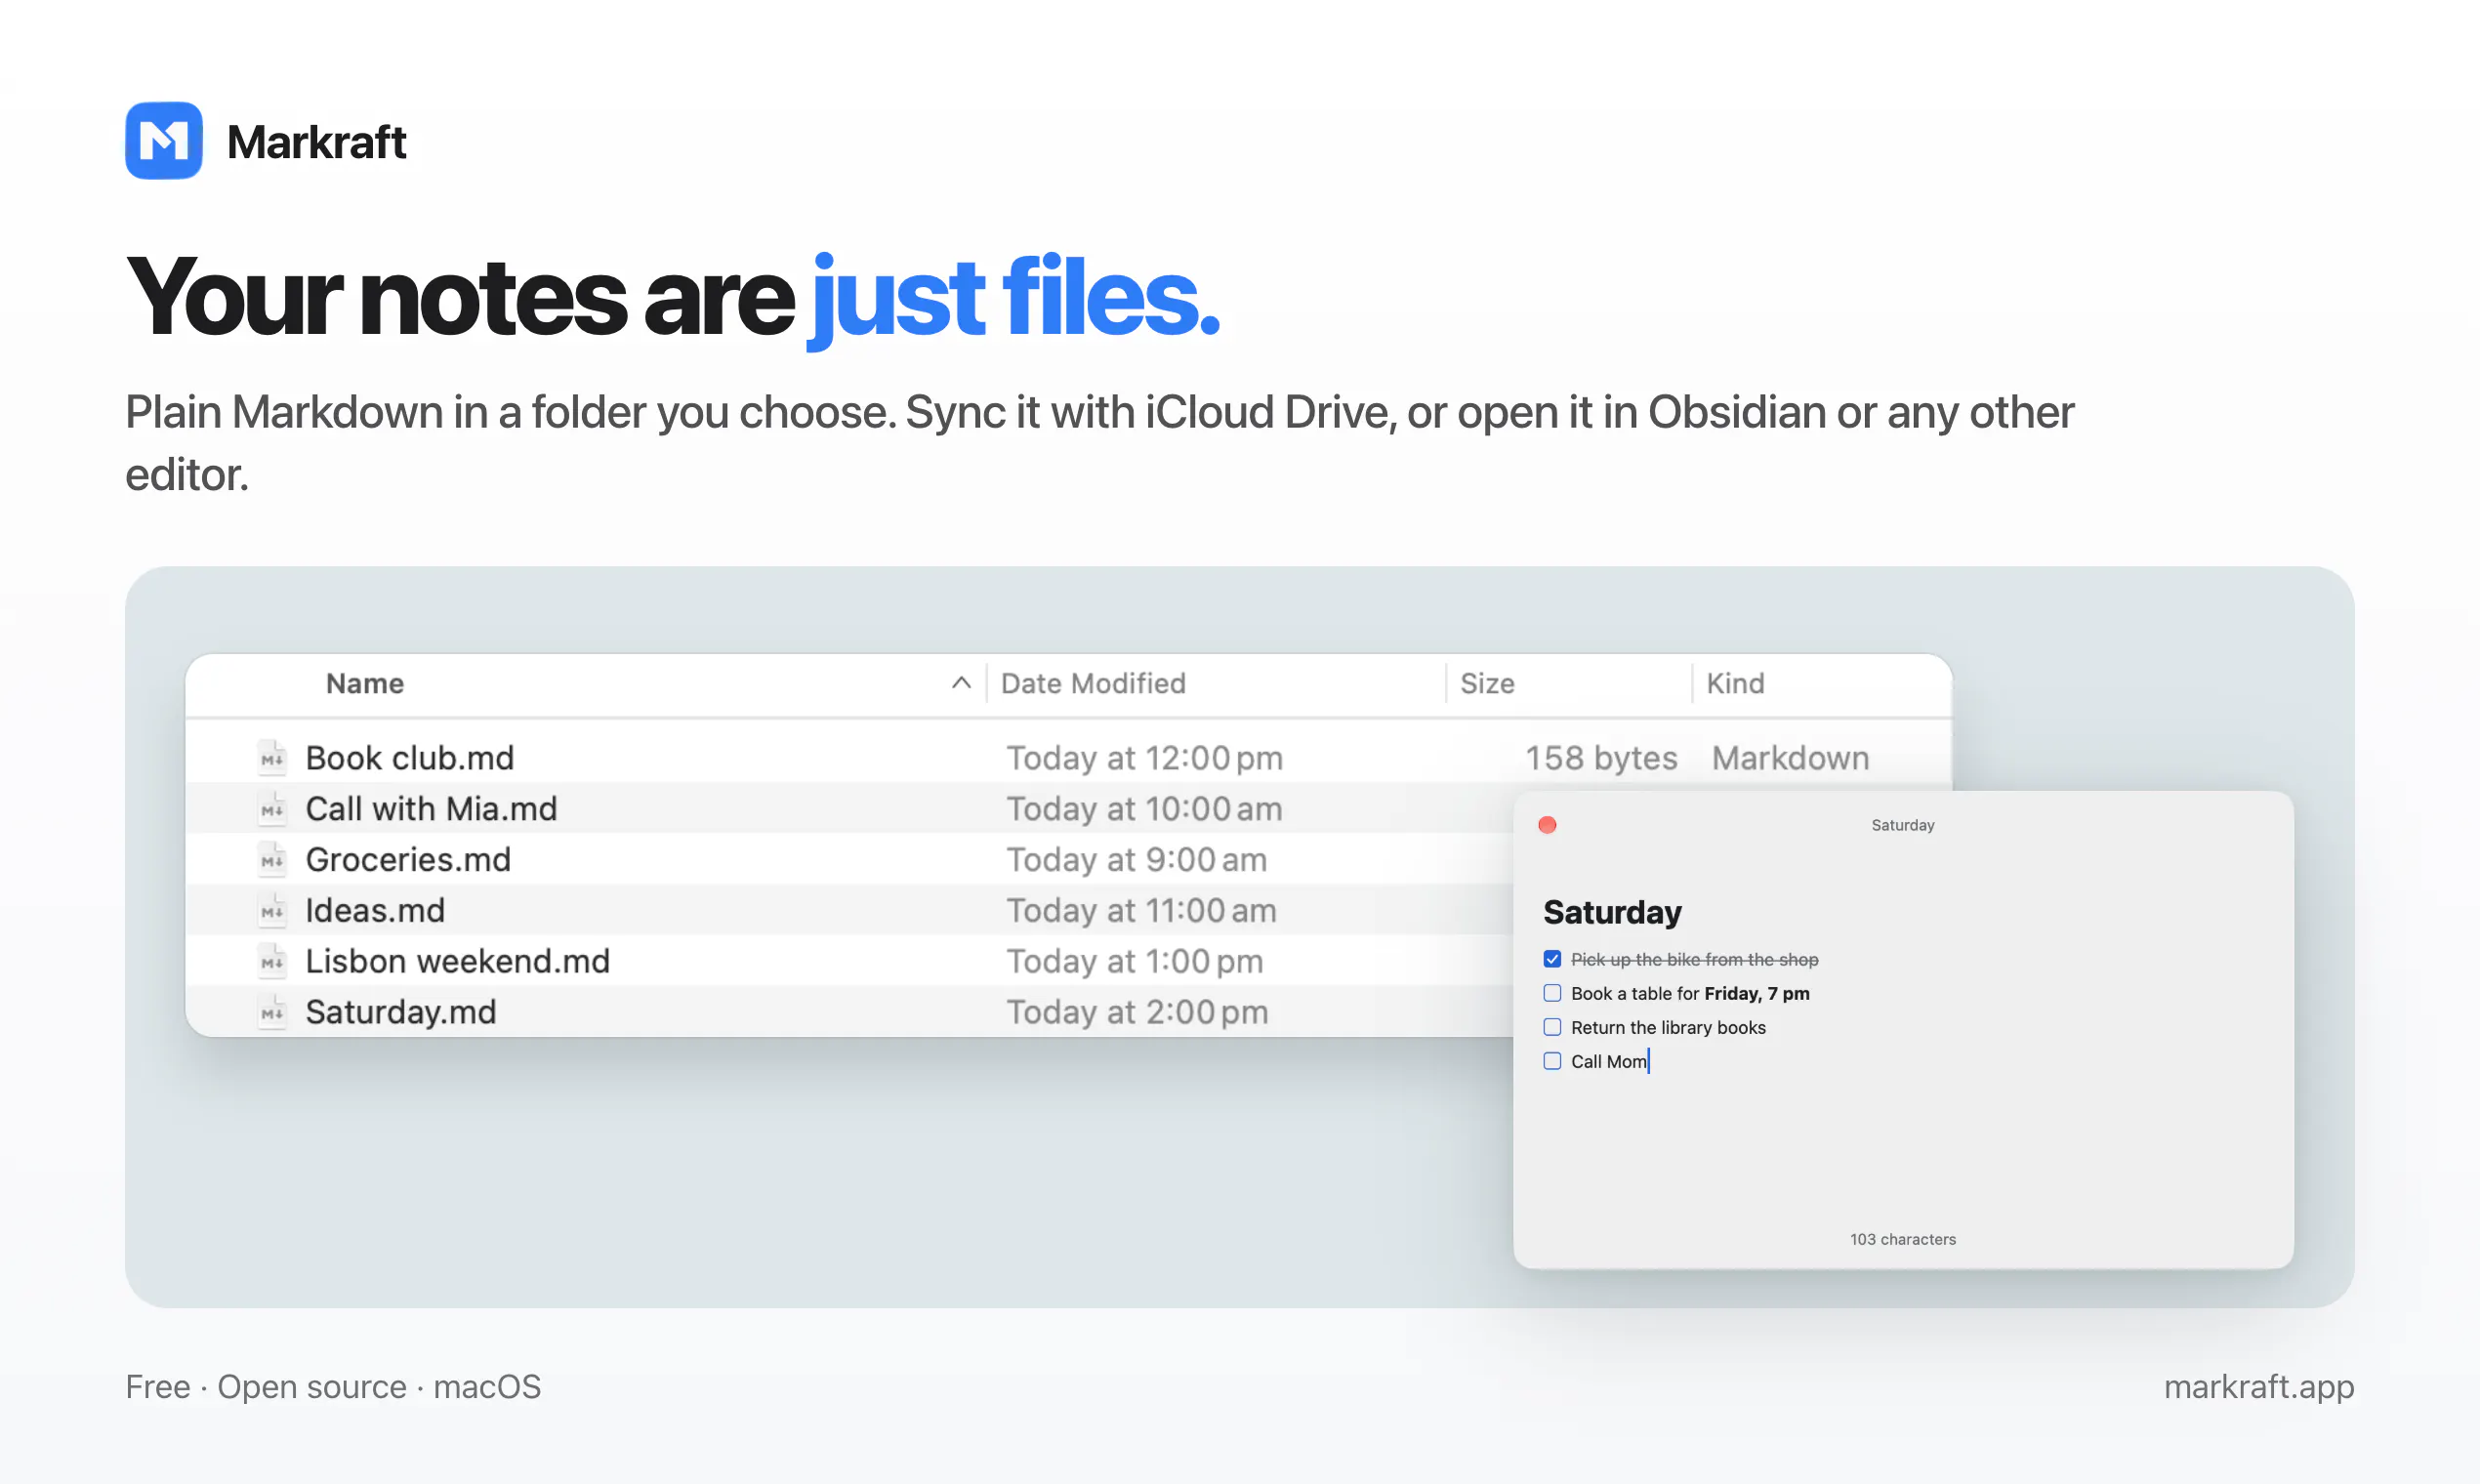2480x1484 pixels.
Task: Select Saturday.md in the file list
Action: (x=401, y=1013)
